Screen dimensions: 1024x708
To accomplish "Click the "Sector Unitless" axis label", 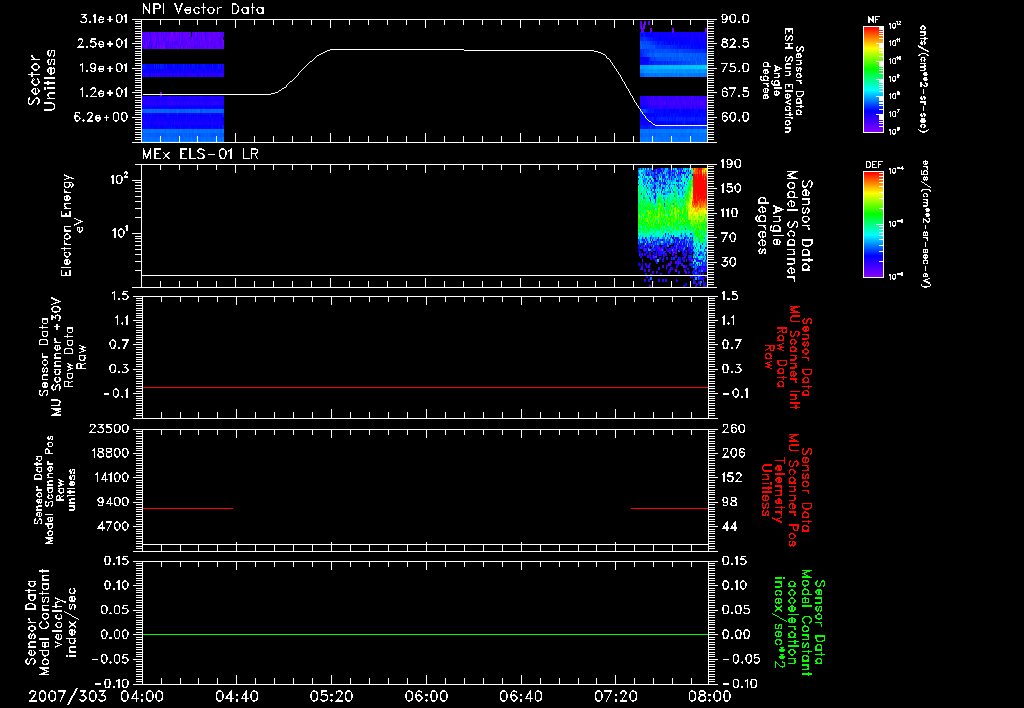I will pos(42,80).
